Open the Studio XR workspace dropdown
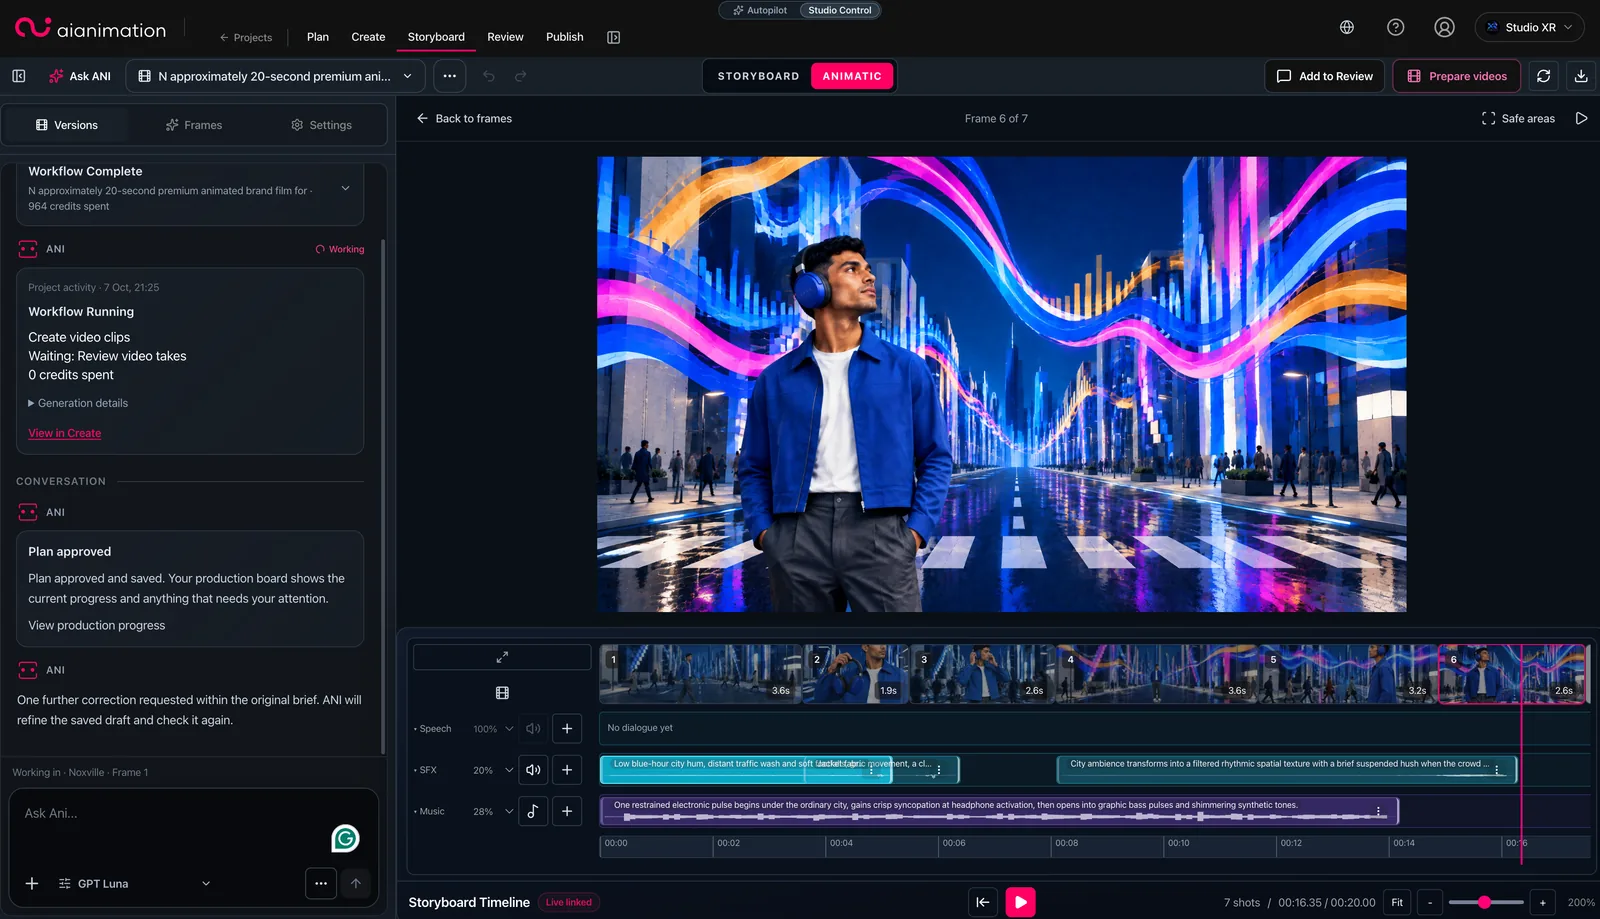This screenshot has width=1600, height=919. point(1529,27)
